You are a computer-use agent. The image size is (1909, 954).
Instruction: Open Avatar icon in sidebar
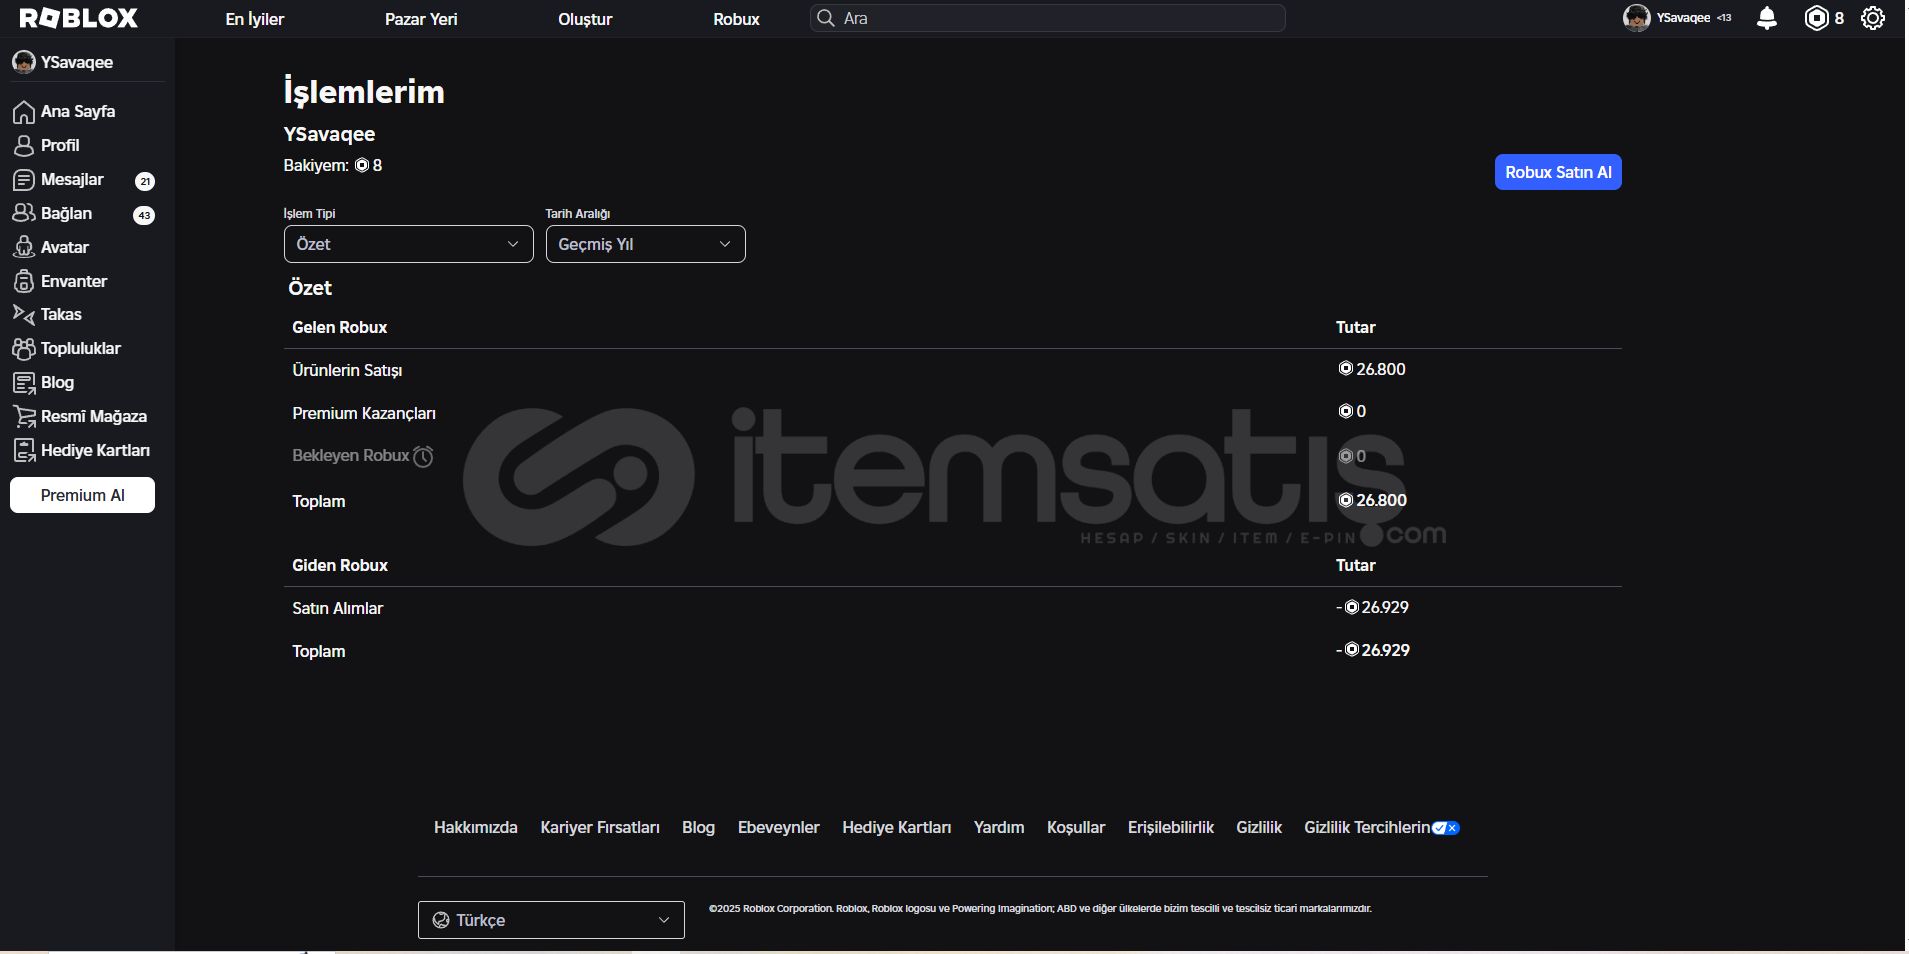pos(24,247)
